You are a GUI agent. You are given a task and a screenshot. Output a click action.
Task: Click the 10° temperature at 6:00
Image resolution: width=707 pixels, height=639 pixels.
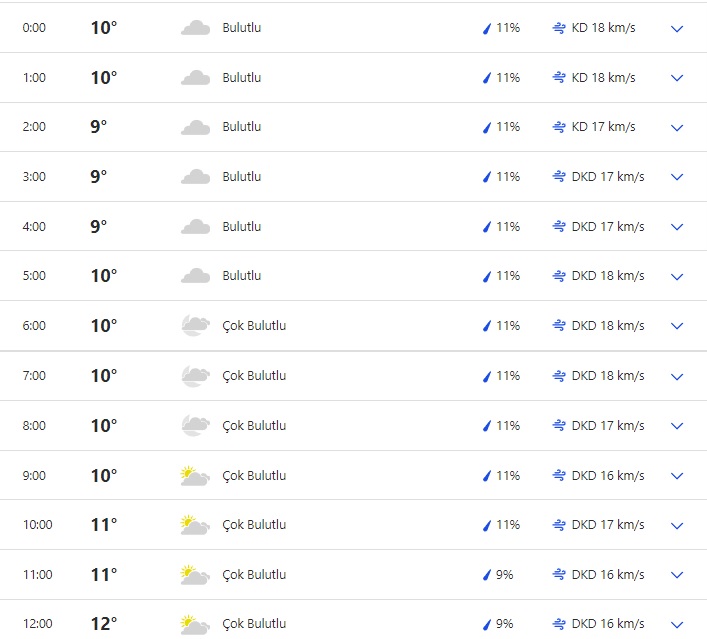point(103,326)
